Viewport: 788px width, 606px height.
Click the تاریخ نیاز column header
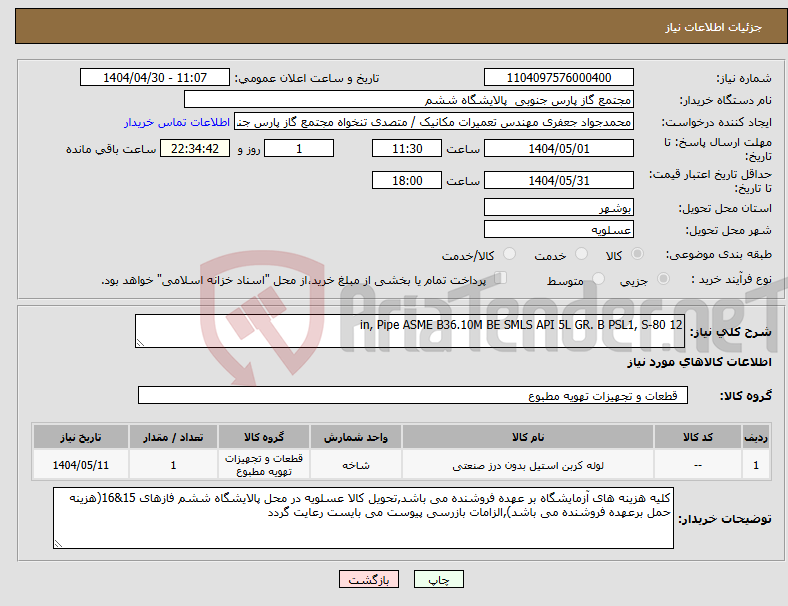tap(81, 437)
